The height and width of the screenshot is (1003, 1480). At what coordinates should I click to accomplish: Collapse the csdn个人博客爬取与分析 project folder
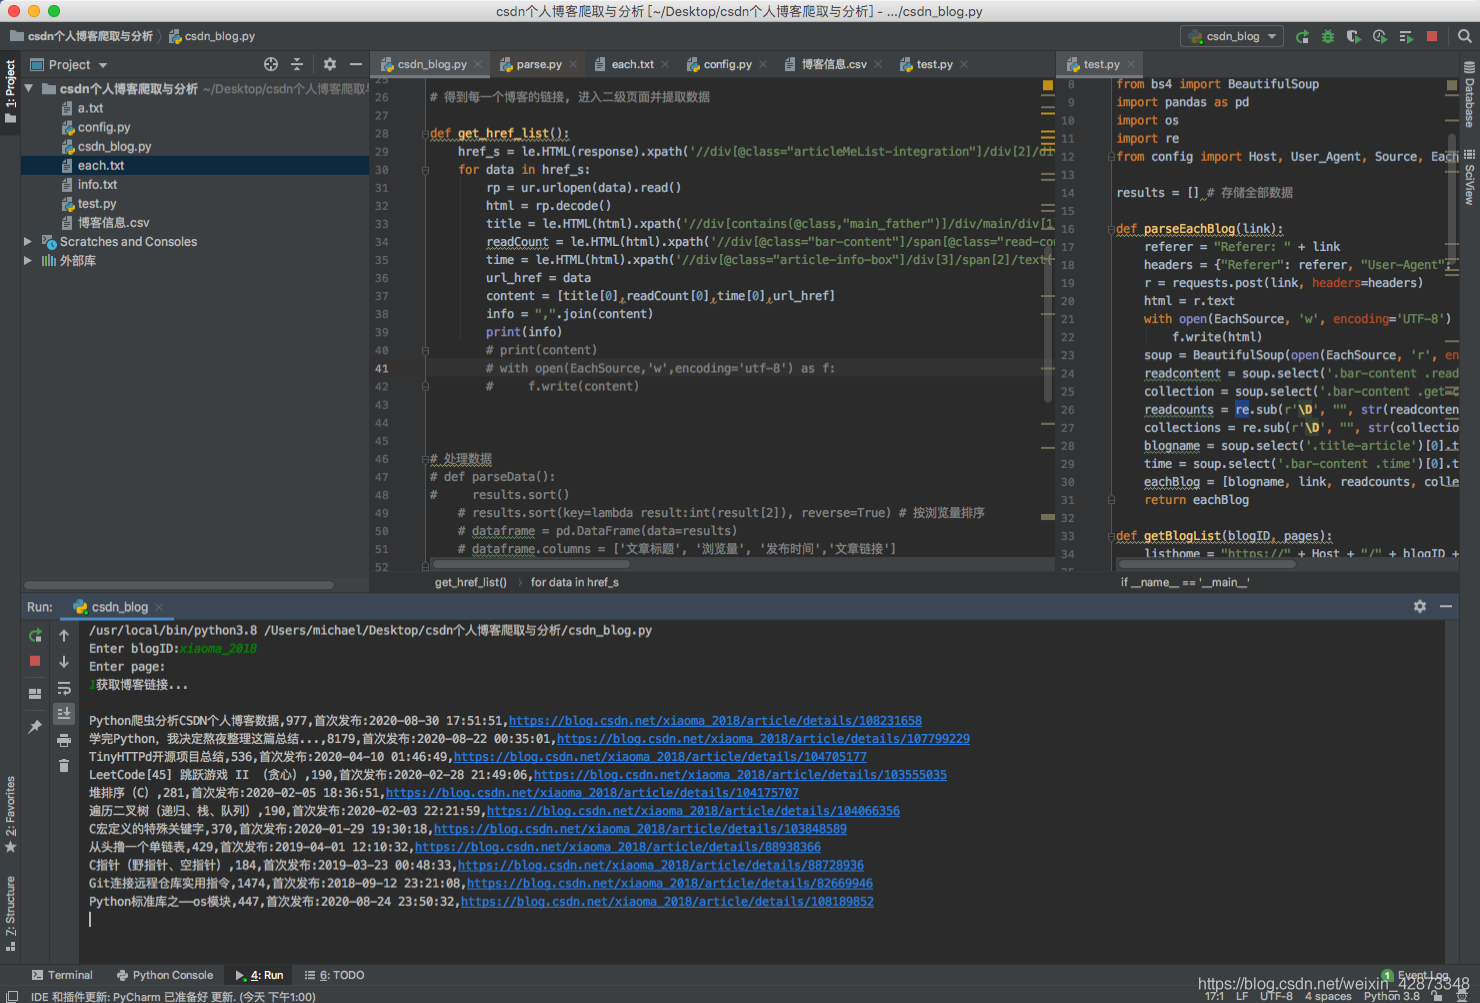tap(29, 88)
